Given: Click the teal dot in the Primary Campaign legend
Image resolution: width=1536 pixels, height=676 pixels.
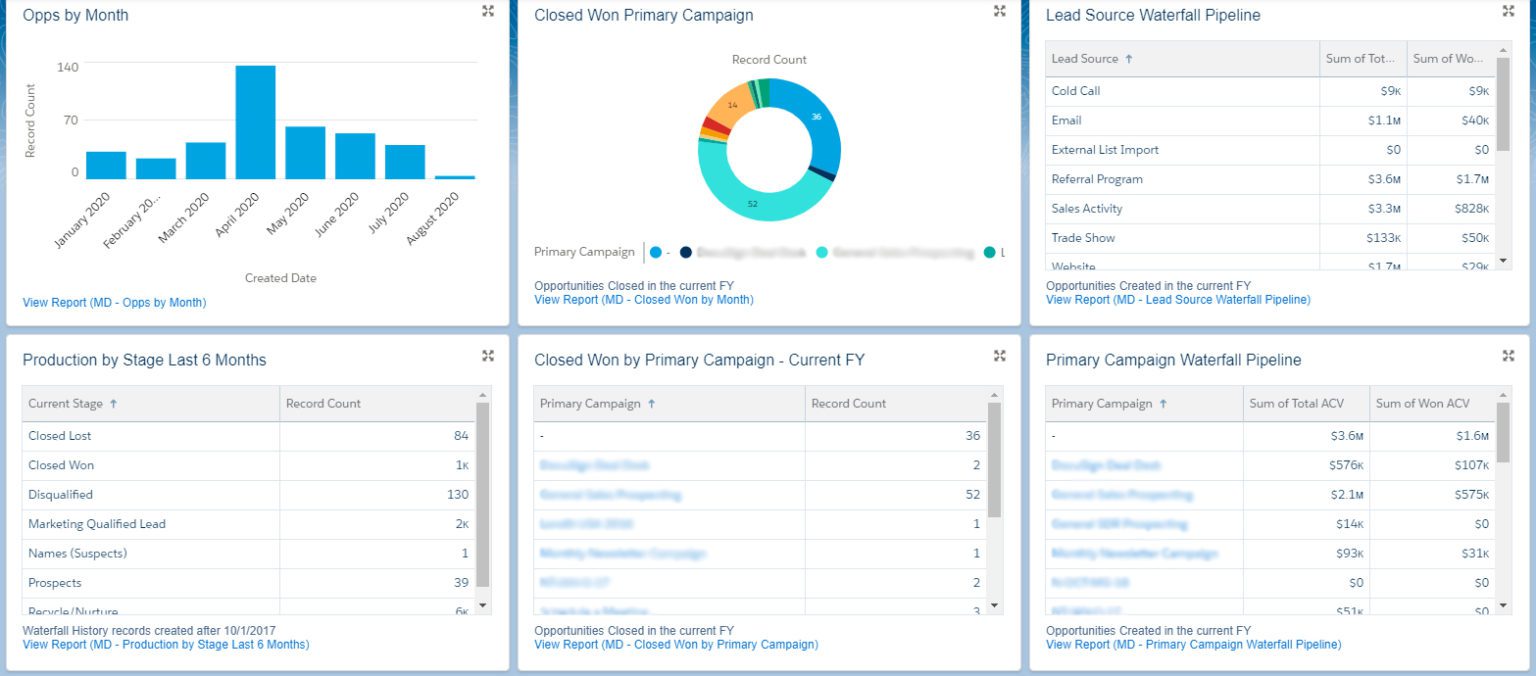Looking at the screenshot, I should pyautogui.click(x=820, y=251).
